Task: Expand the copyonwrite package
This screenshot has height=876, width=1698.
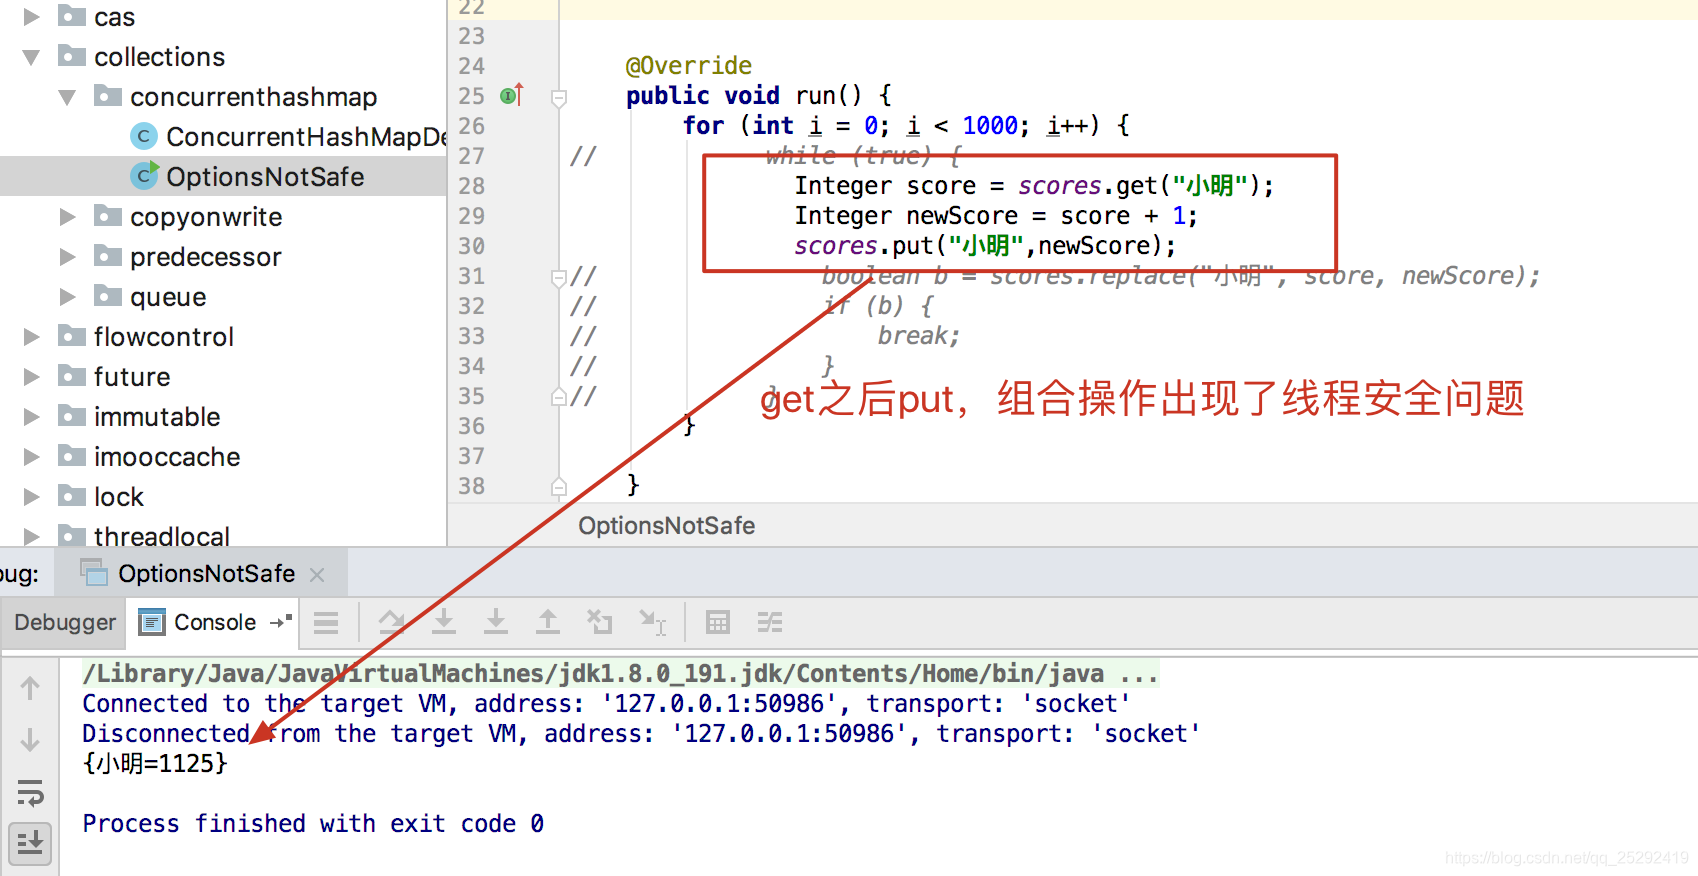Action: (67, 217)
